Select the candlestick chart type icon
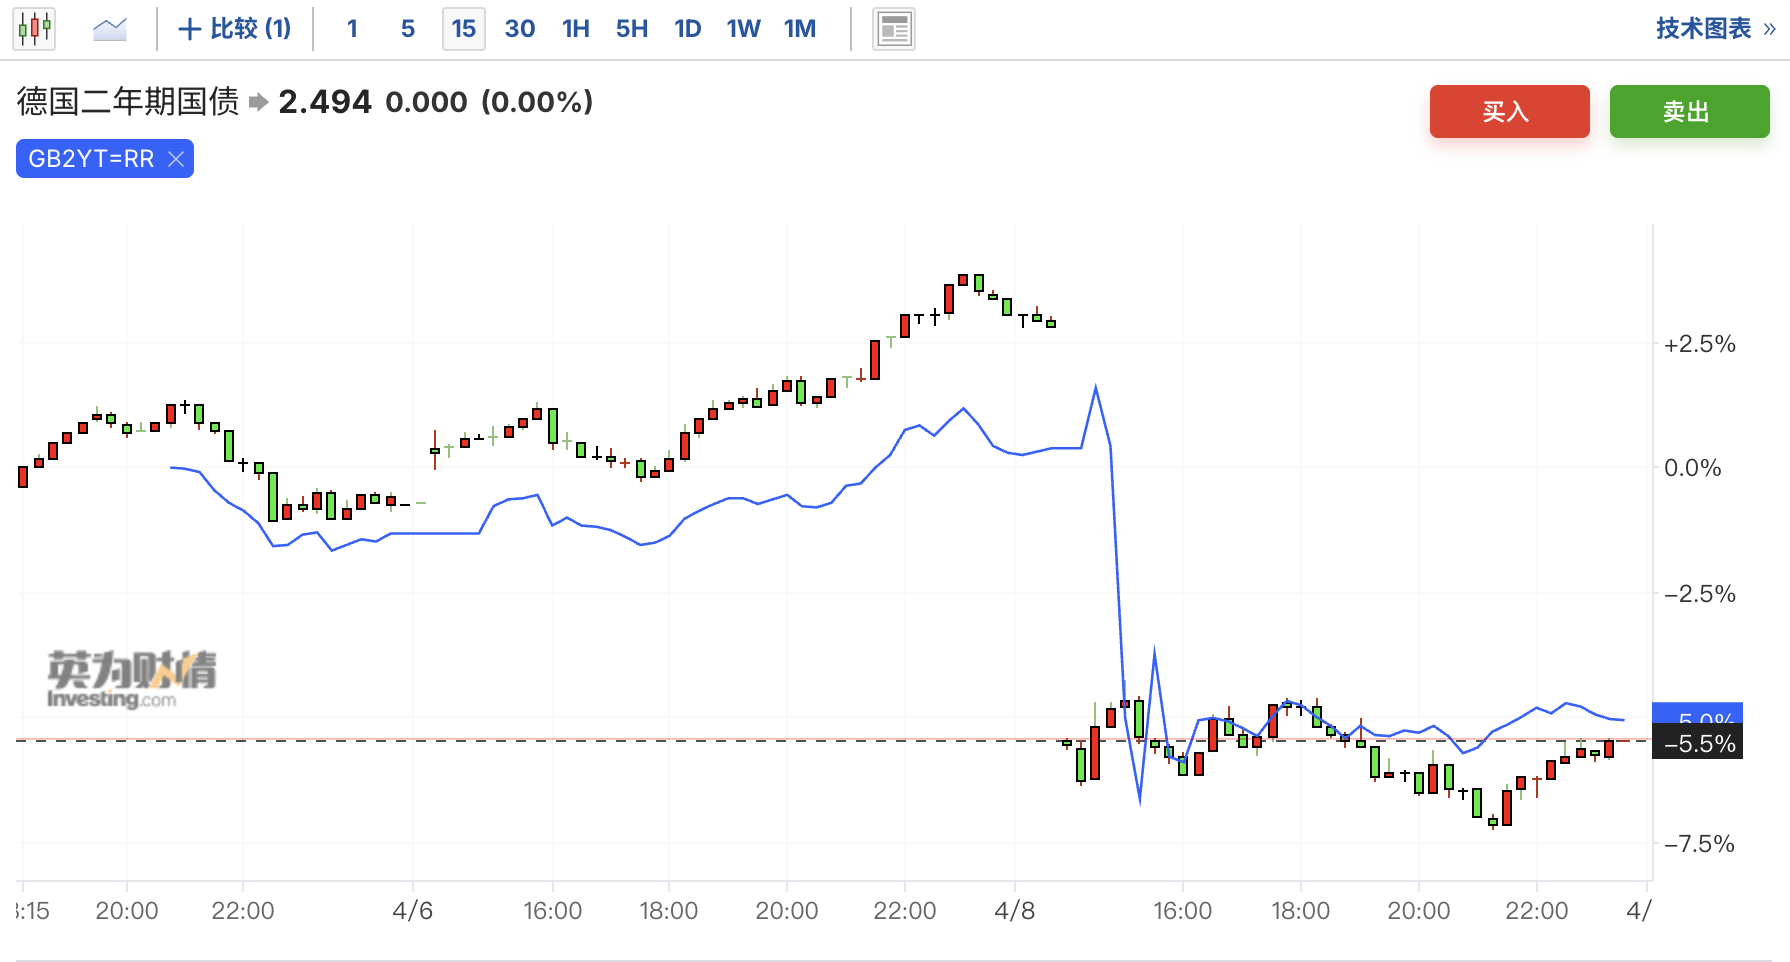The height and width of the screenshot is (962, 1790). click(34, 29)
